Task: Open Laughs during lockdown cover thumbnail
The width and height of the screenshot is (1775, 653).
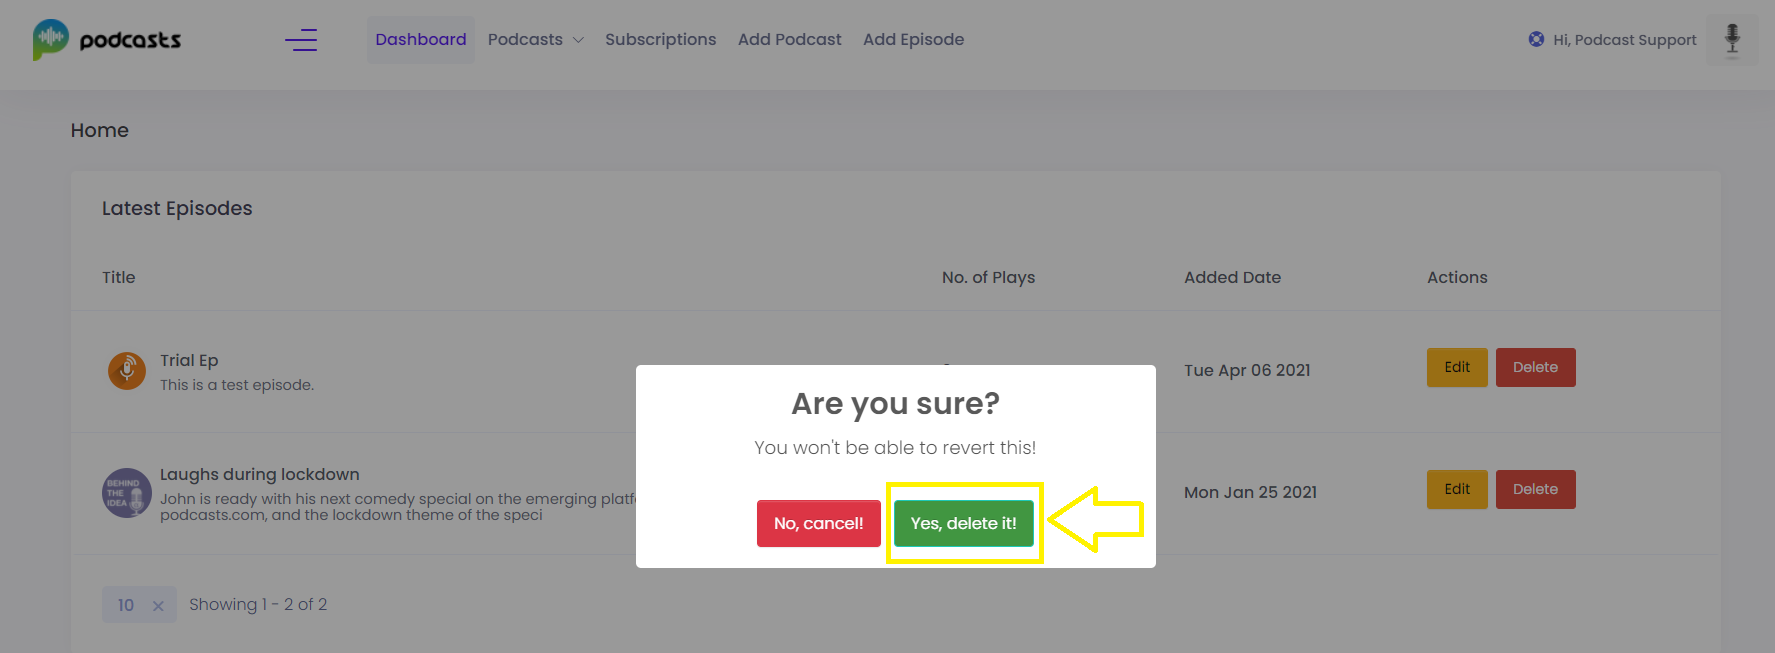Action: (127, 493)
